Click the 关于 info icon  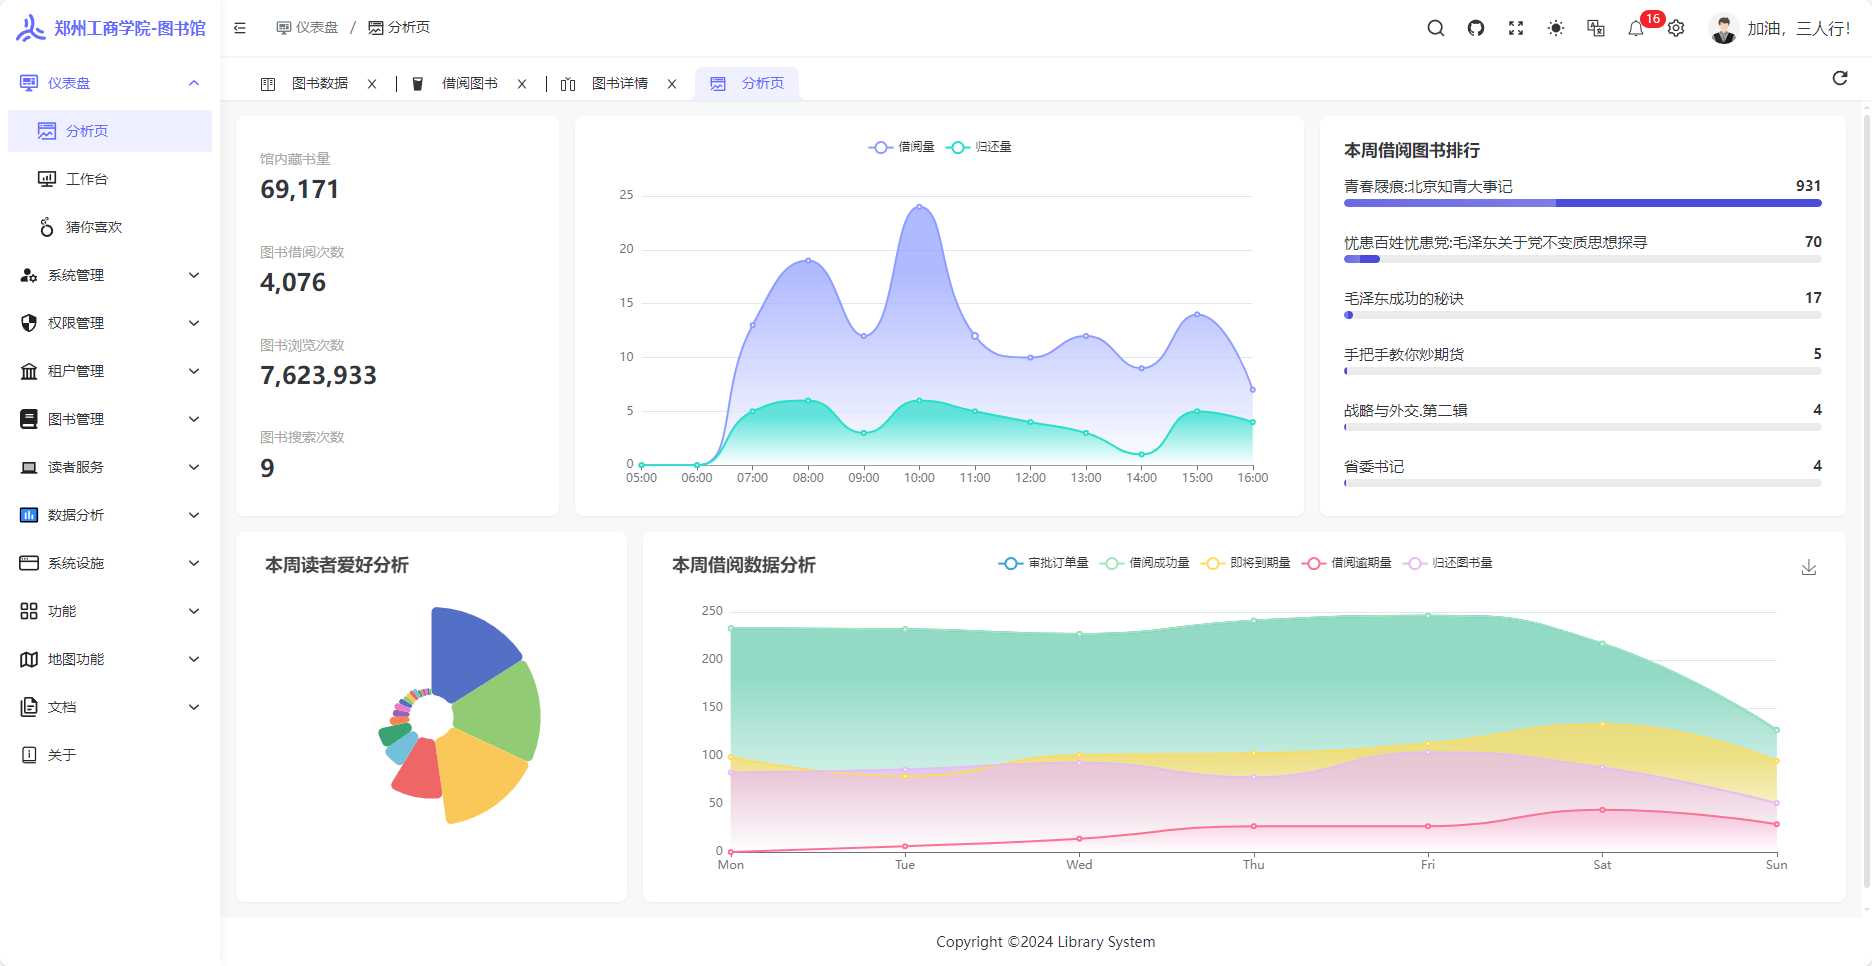tap(29, 755)
